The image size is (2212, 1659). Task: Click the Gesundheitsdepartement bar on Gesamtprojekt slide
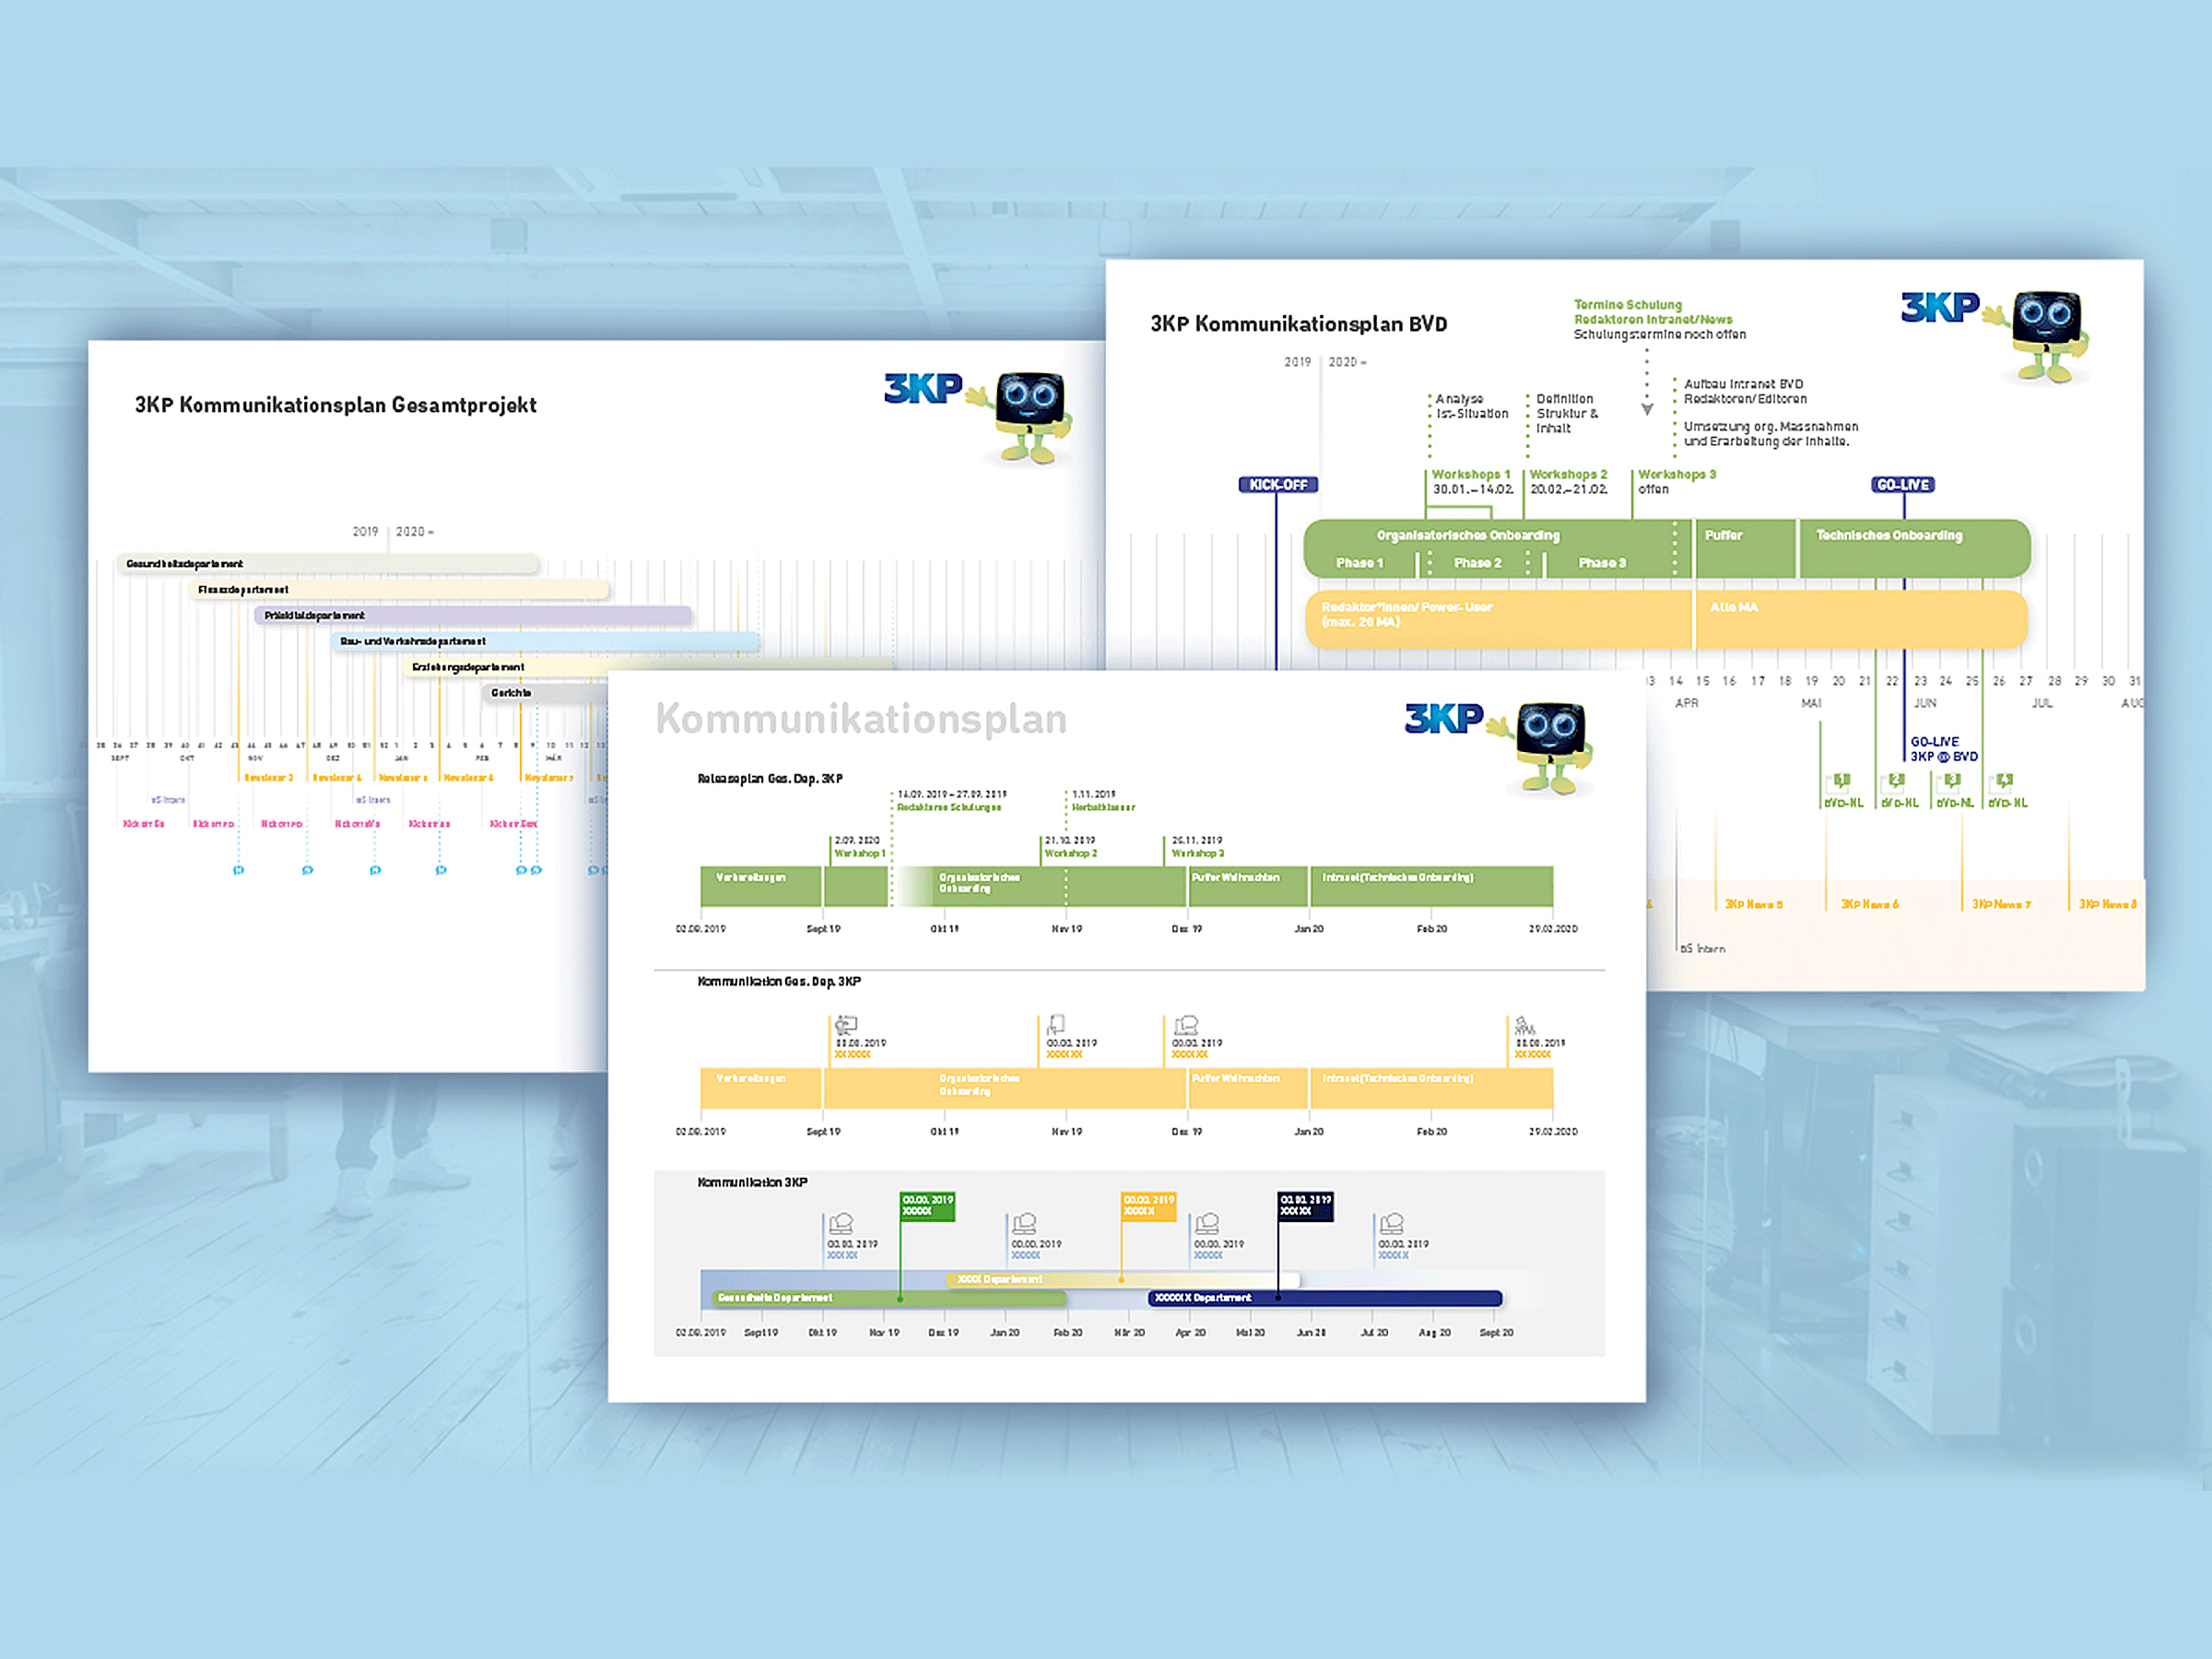pos(327,564)
